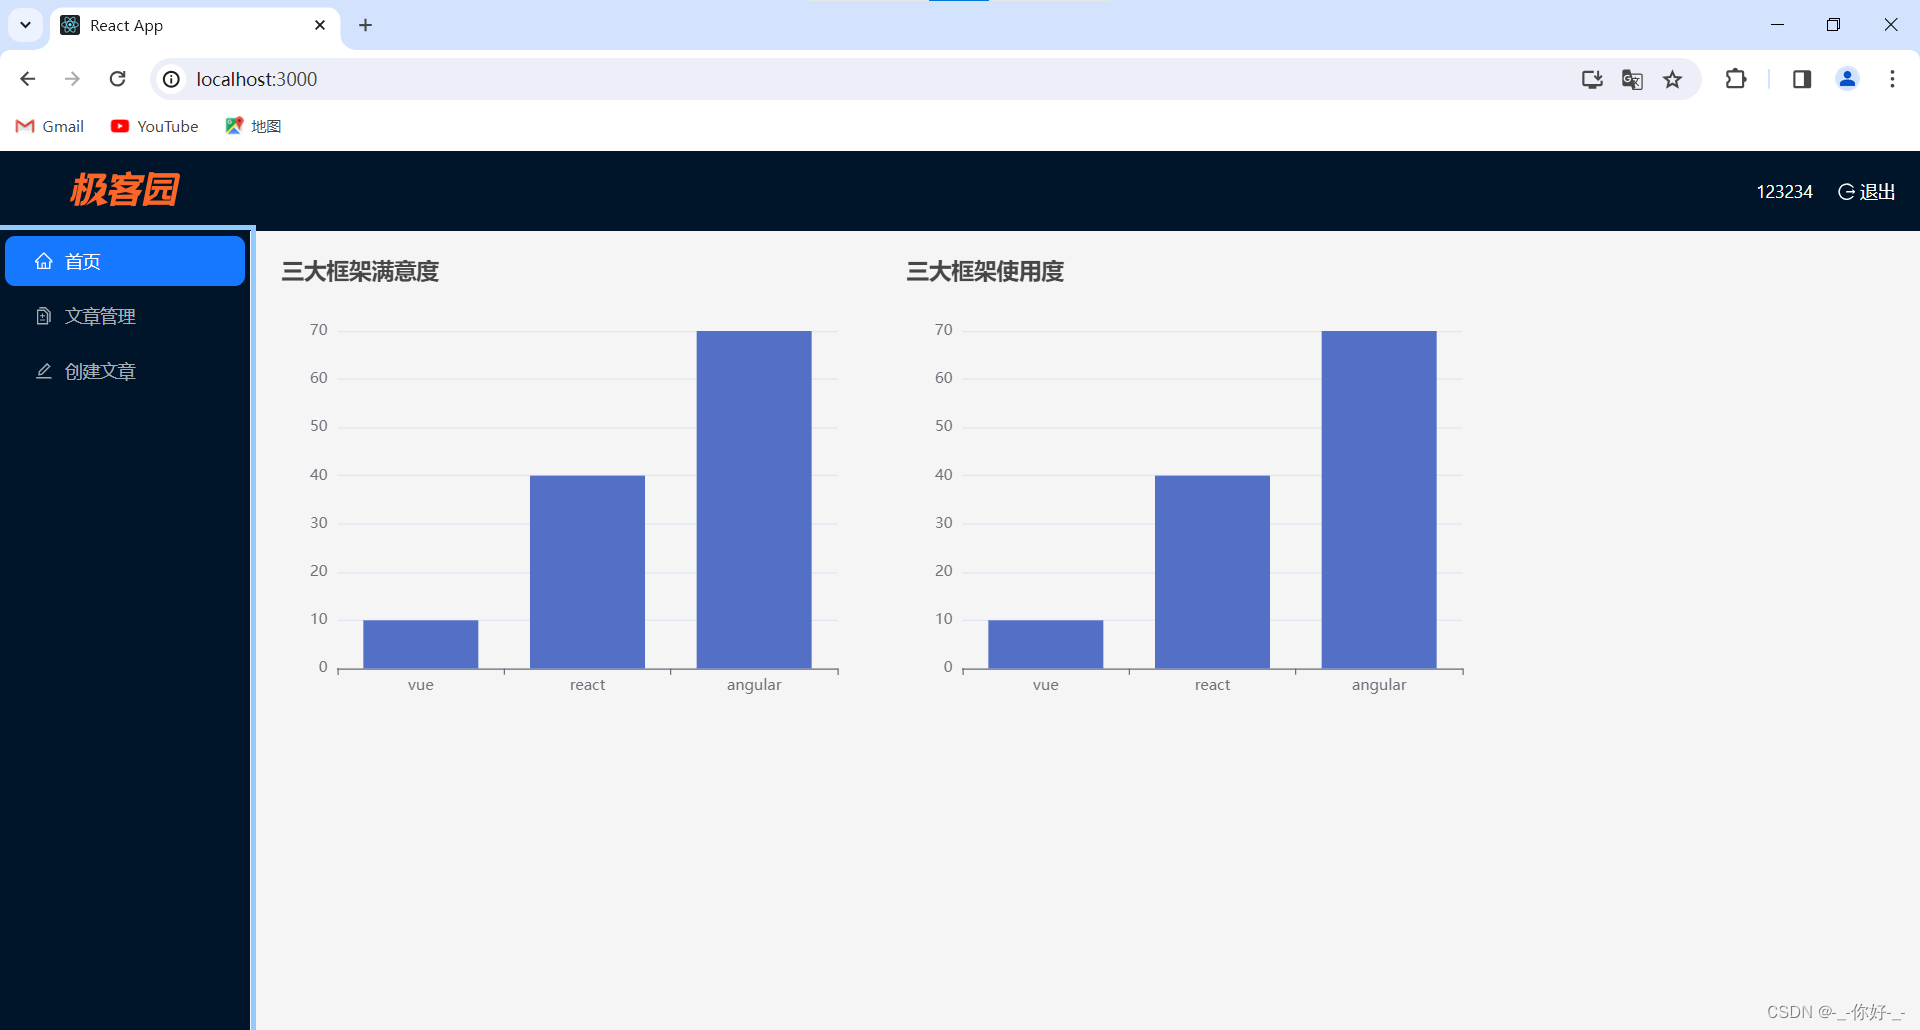
Task: Click the angular bar in 使用度 chart
Action: pos(1379,499)
